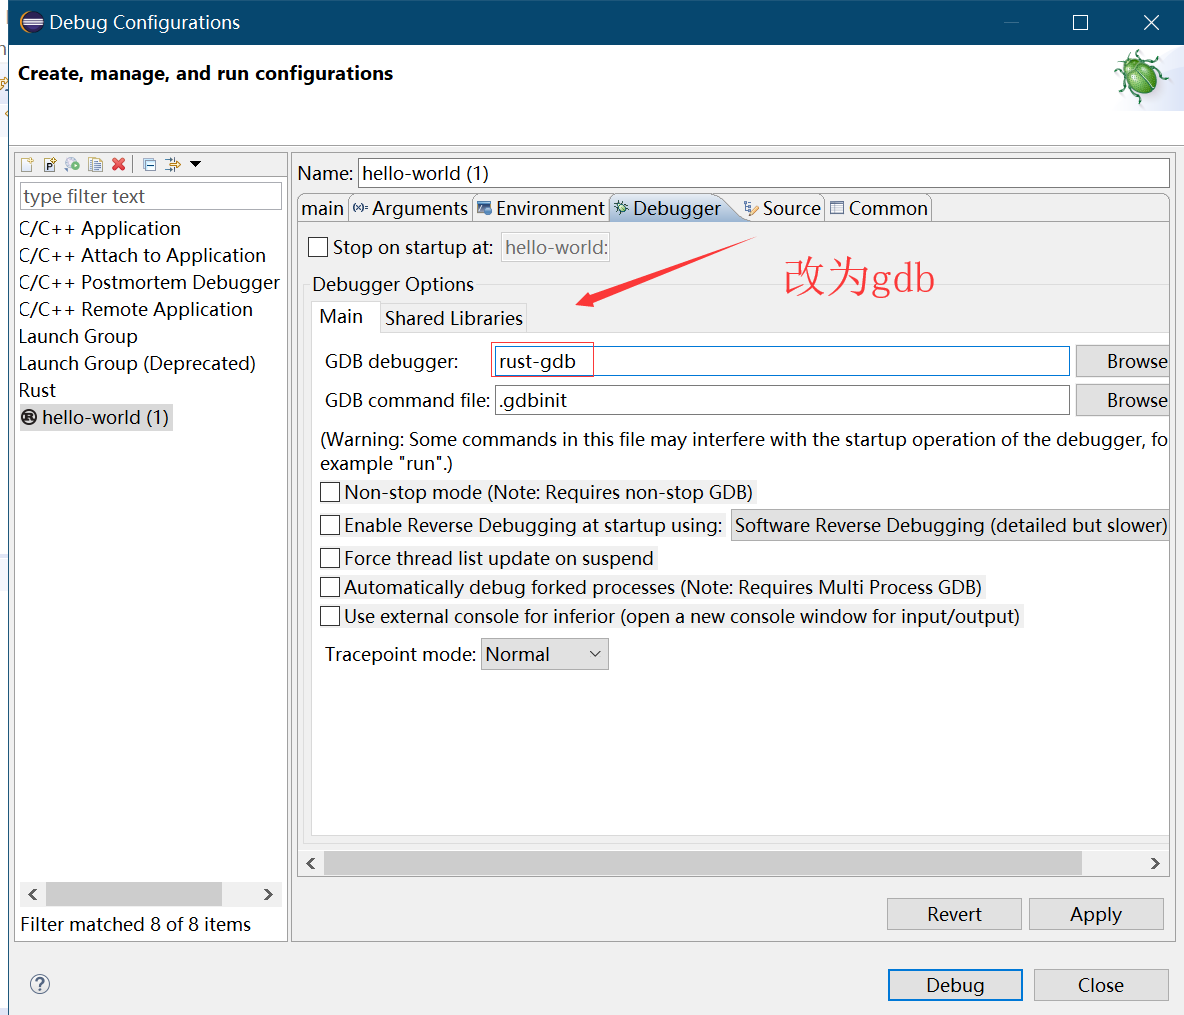Open the Software Reverse Debugging dropdown
Viewport: 1184px width, 1015px height.
coord(950,525)
